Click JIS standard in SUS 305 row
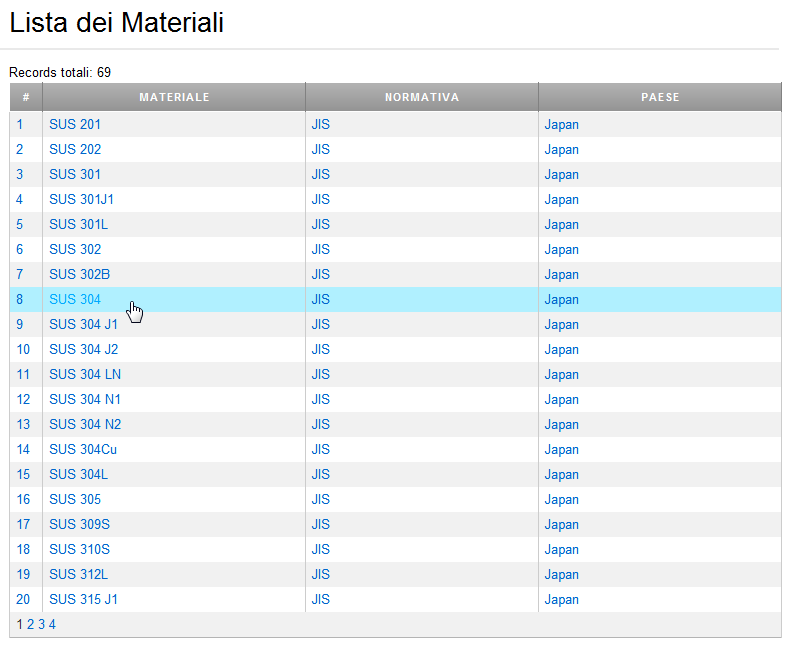The width and height of the screenshot is (791, 650). click(320, 499)
